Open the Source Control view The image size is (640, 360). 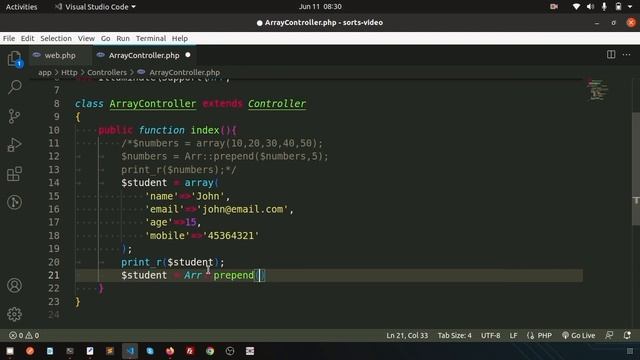click(x=15, y=116)
